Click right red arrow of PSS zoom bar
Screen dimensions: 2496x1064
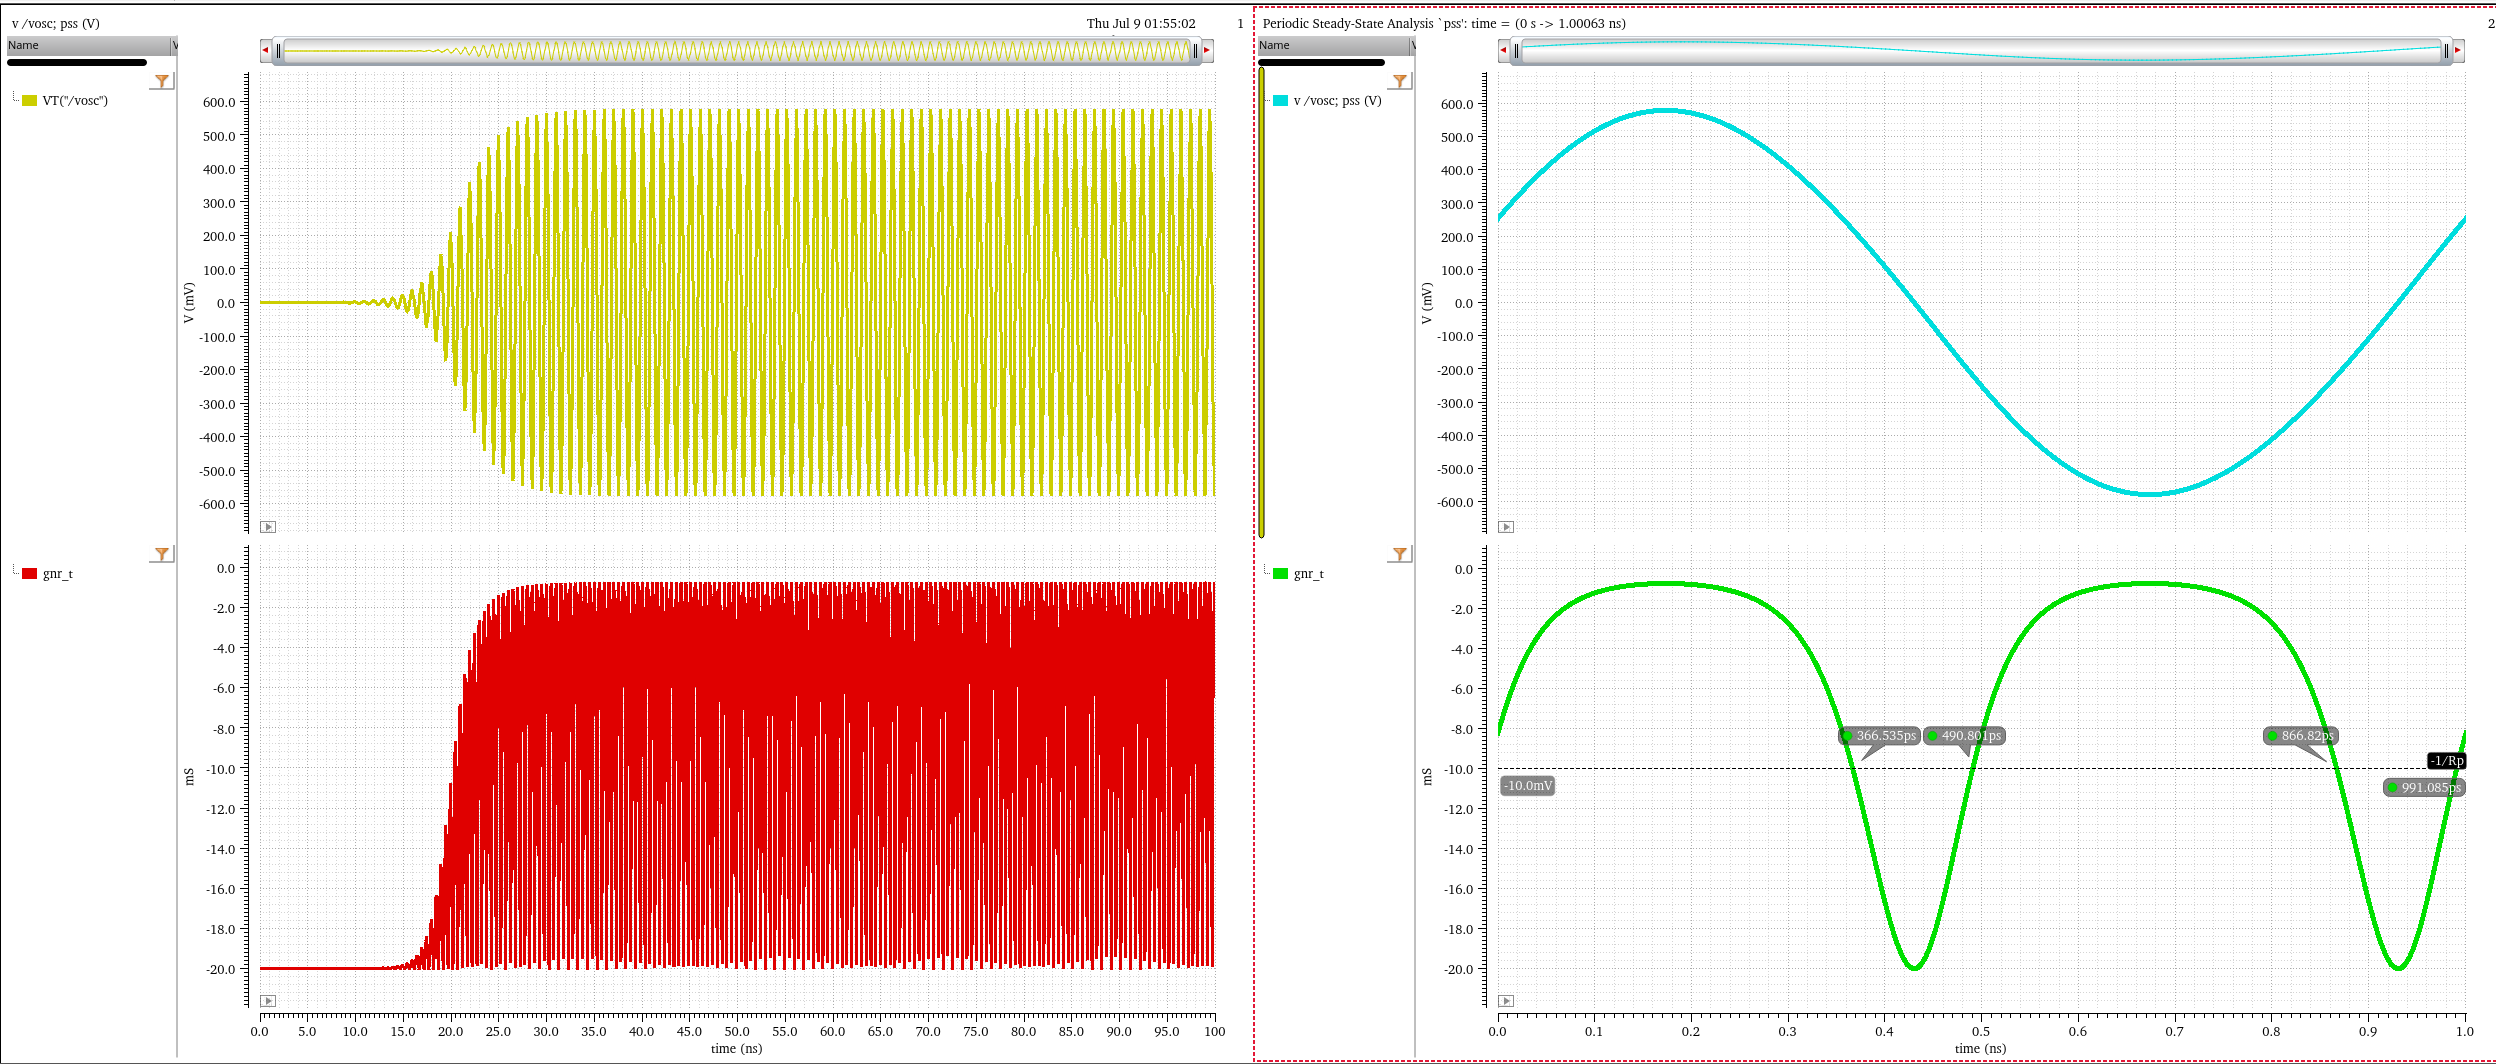(2457, 50)
